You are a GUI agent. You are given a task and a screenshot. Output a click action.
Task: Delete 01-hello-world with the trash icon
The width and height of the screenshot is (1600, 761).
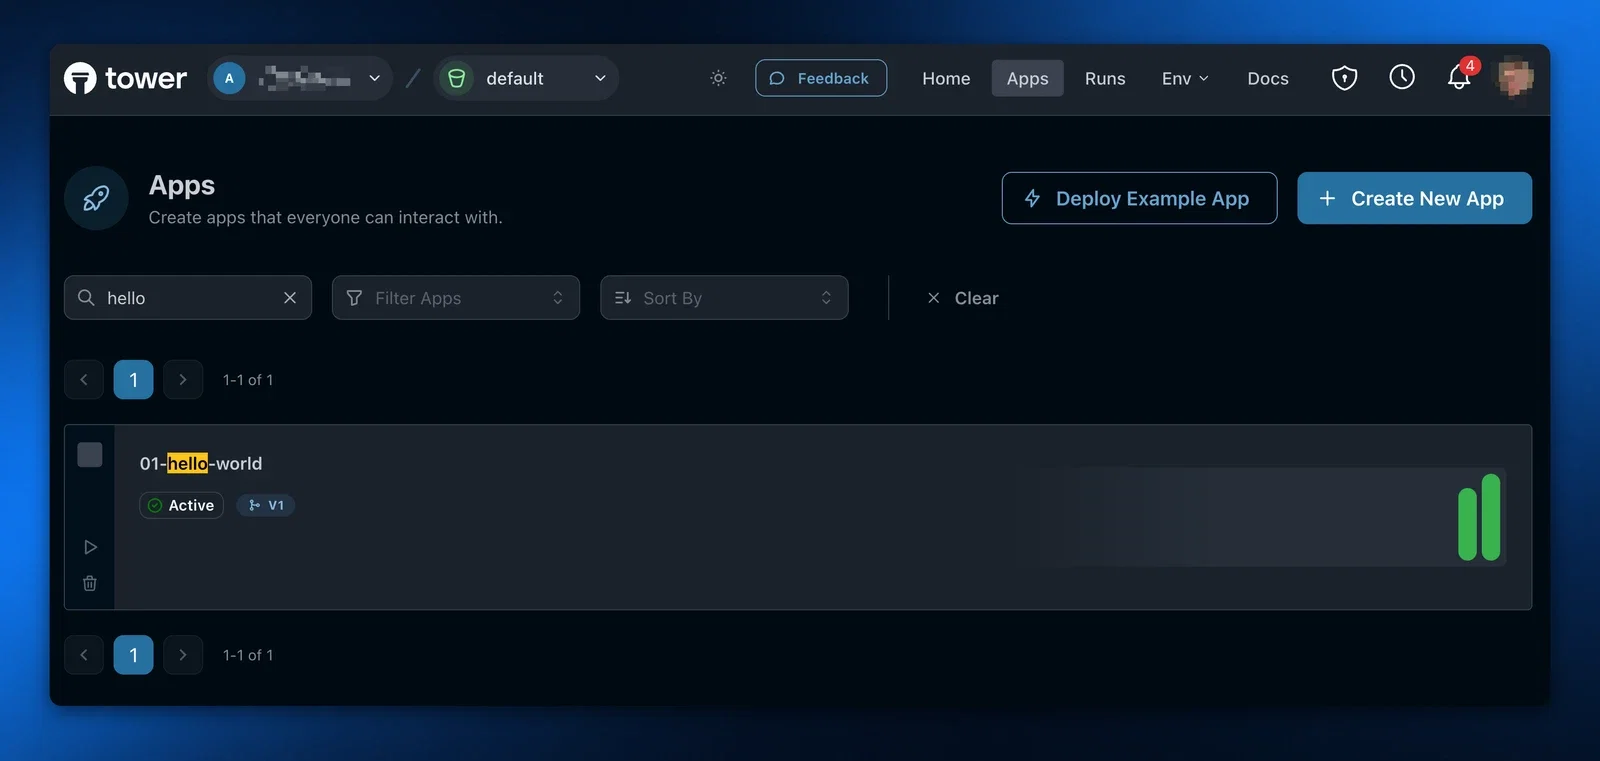pyautogui.click(x=90, y=583)
